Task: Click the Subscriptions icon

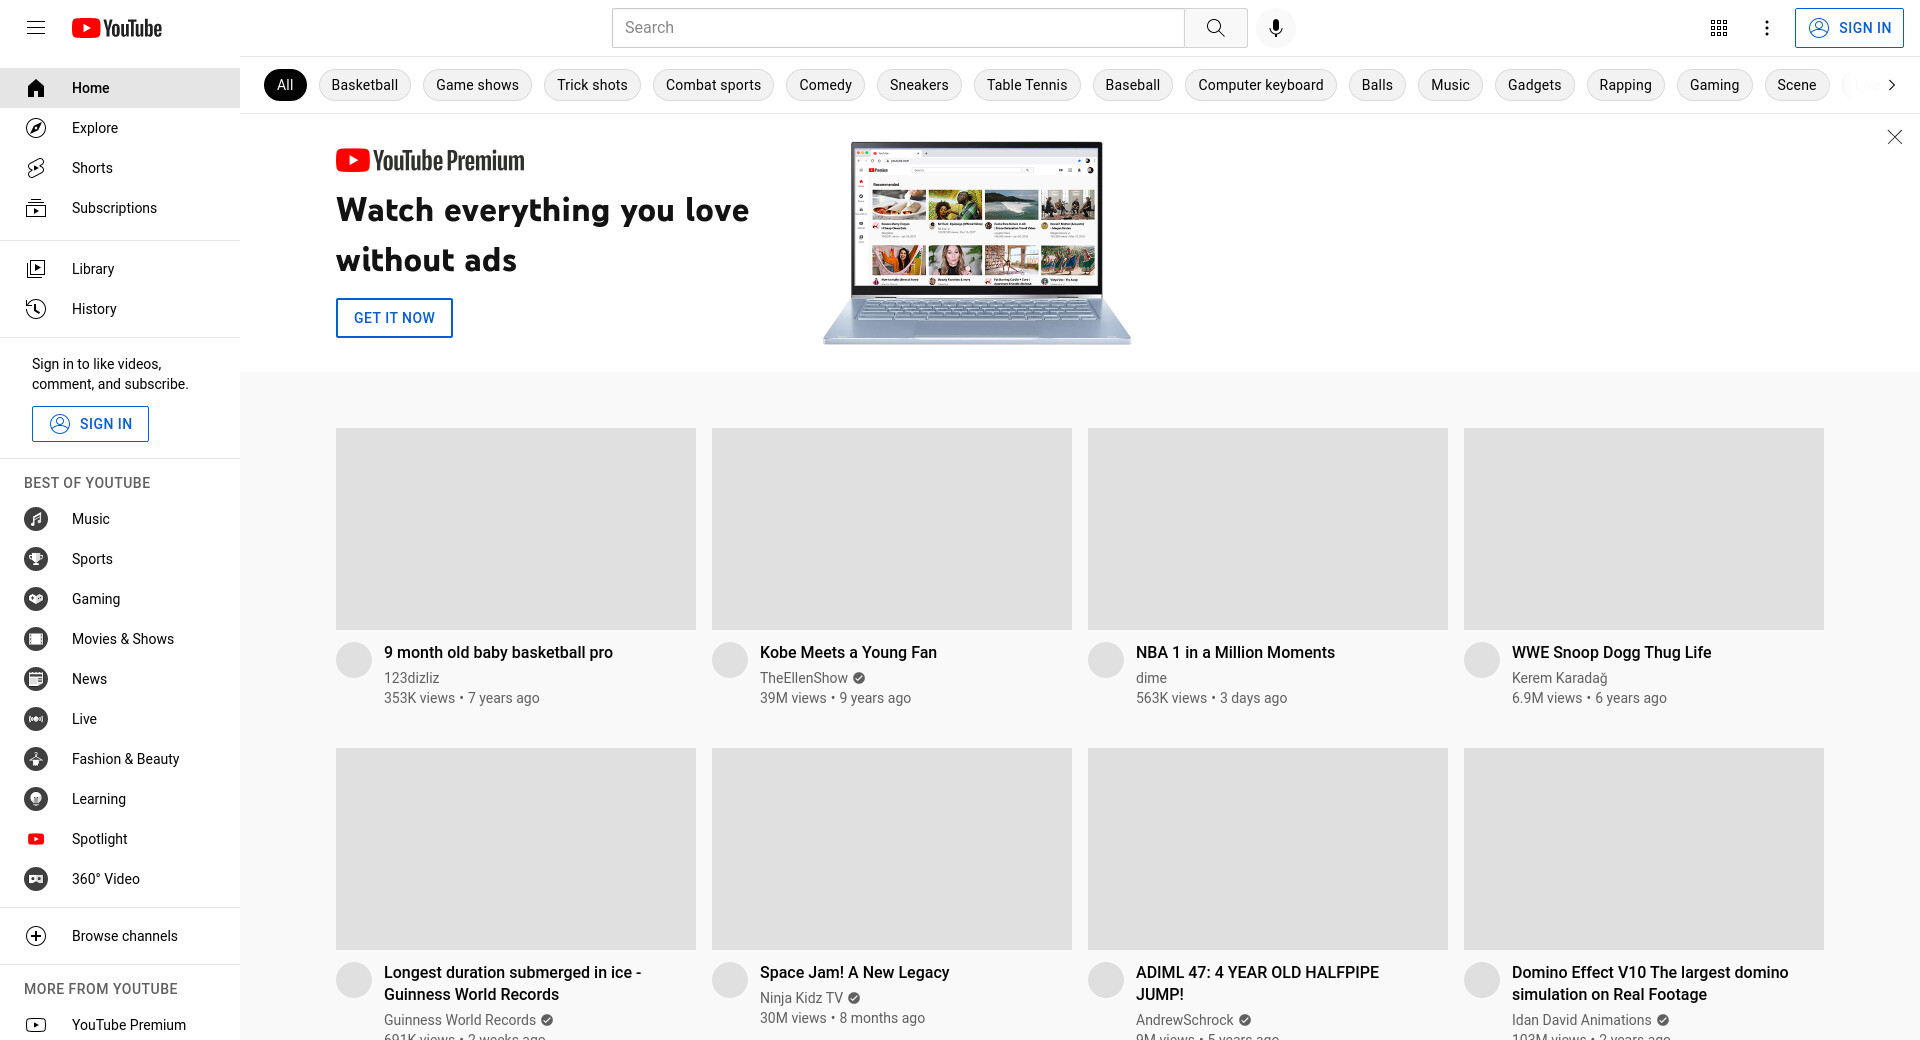Action: click(36, 208)
